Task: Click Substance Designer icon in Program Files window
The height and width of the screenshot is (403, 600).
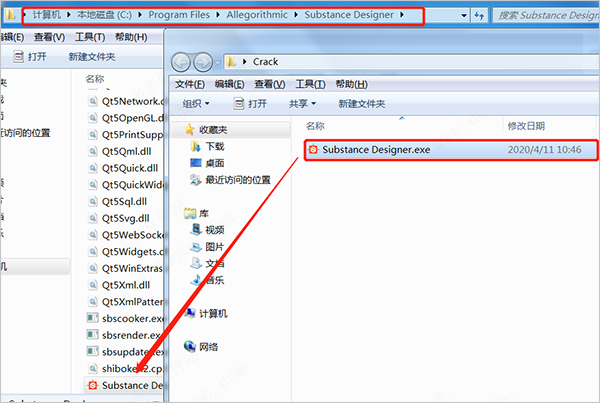Action: [93, 385]
